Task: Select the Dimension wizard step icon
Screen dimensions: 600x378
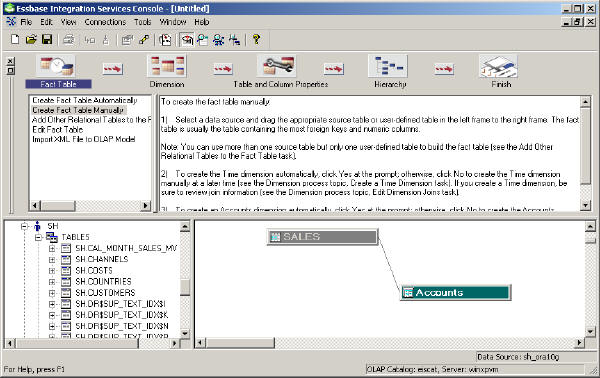Action: [167, 66]
